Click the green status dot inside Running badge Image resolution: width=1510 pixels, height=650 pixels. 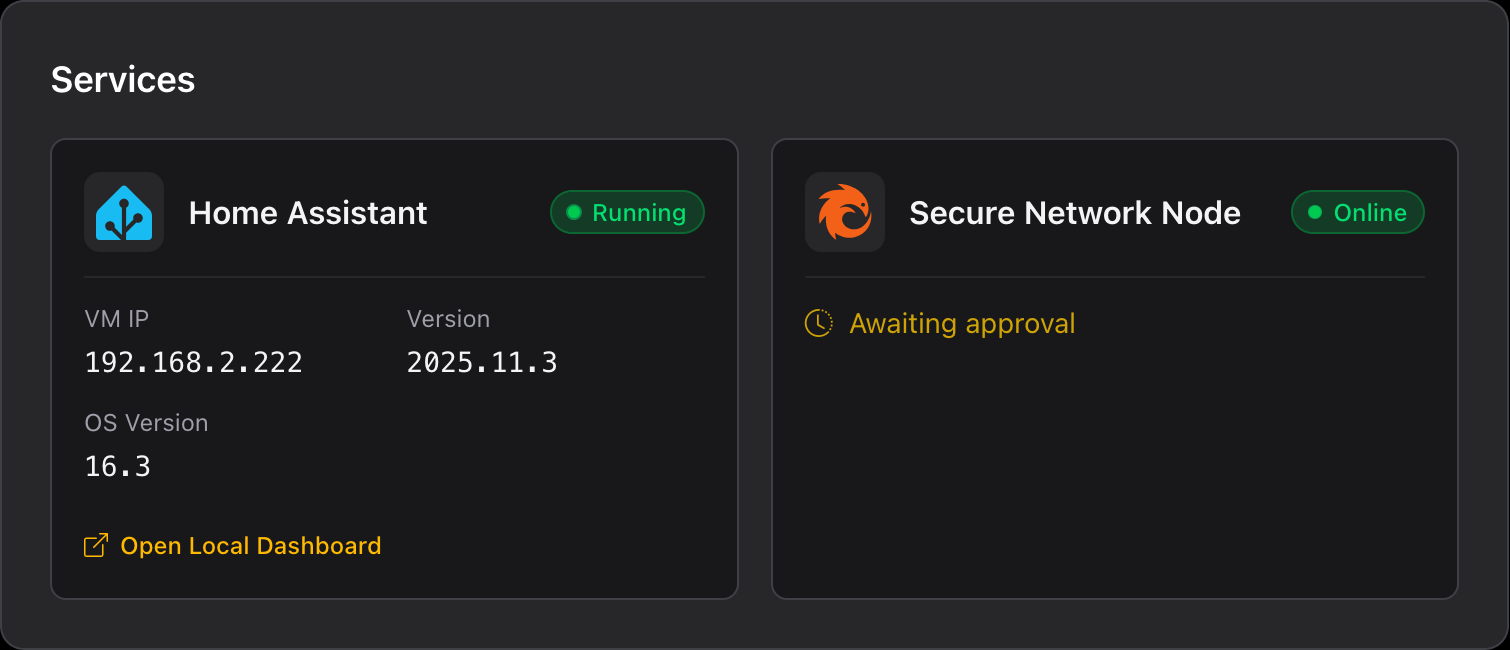pos(572,212)
